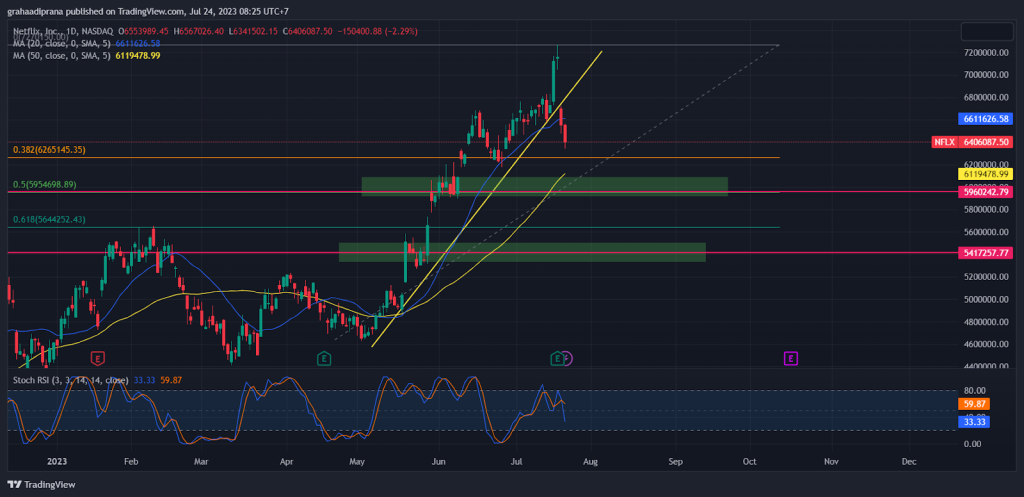Click the 2023 label on time axis

pyautogui.click(x=56, y=461)
